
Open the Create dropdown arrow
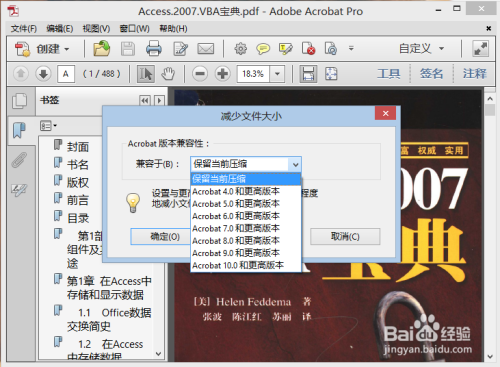tap(67, 49)
